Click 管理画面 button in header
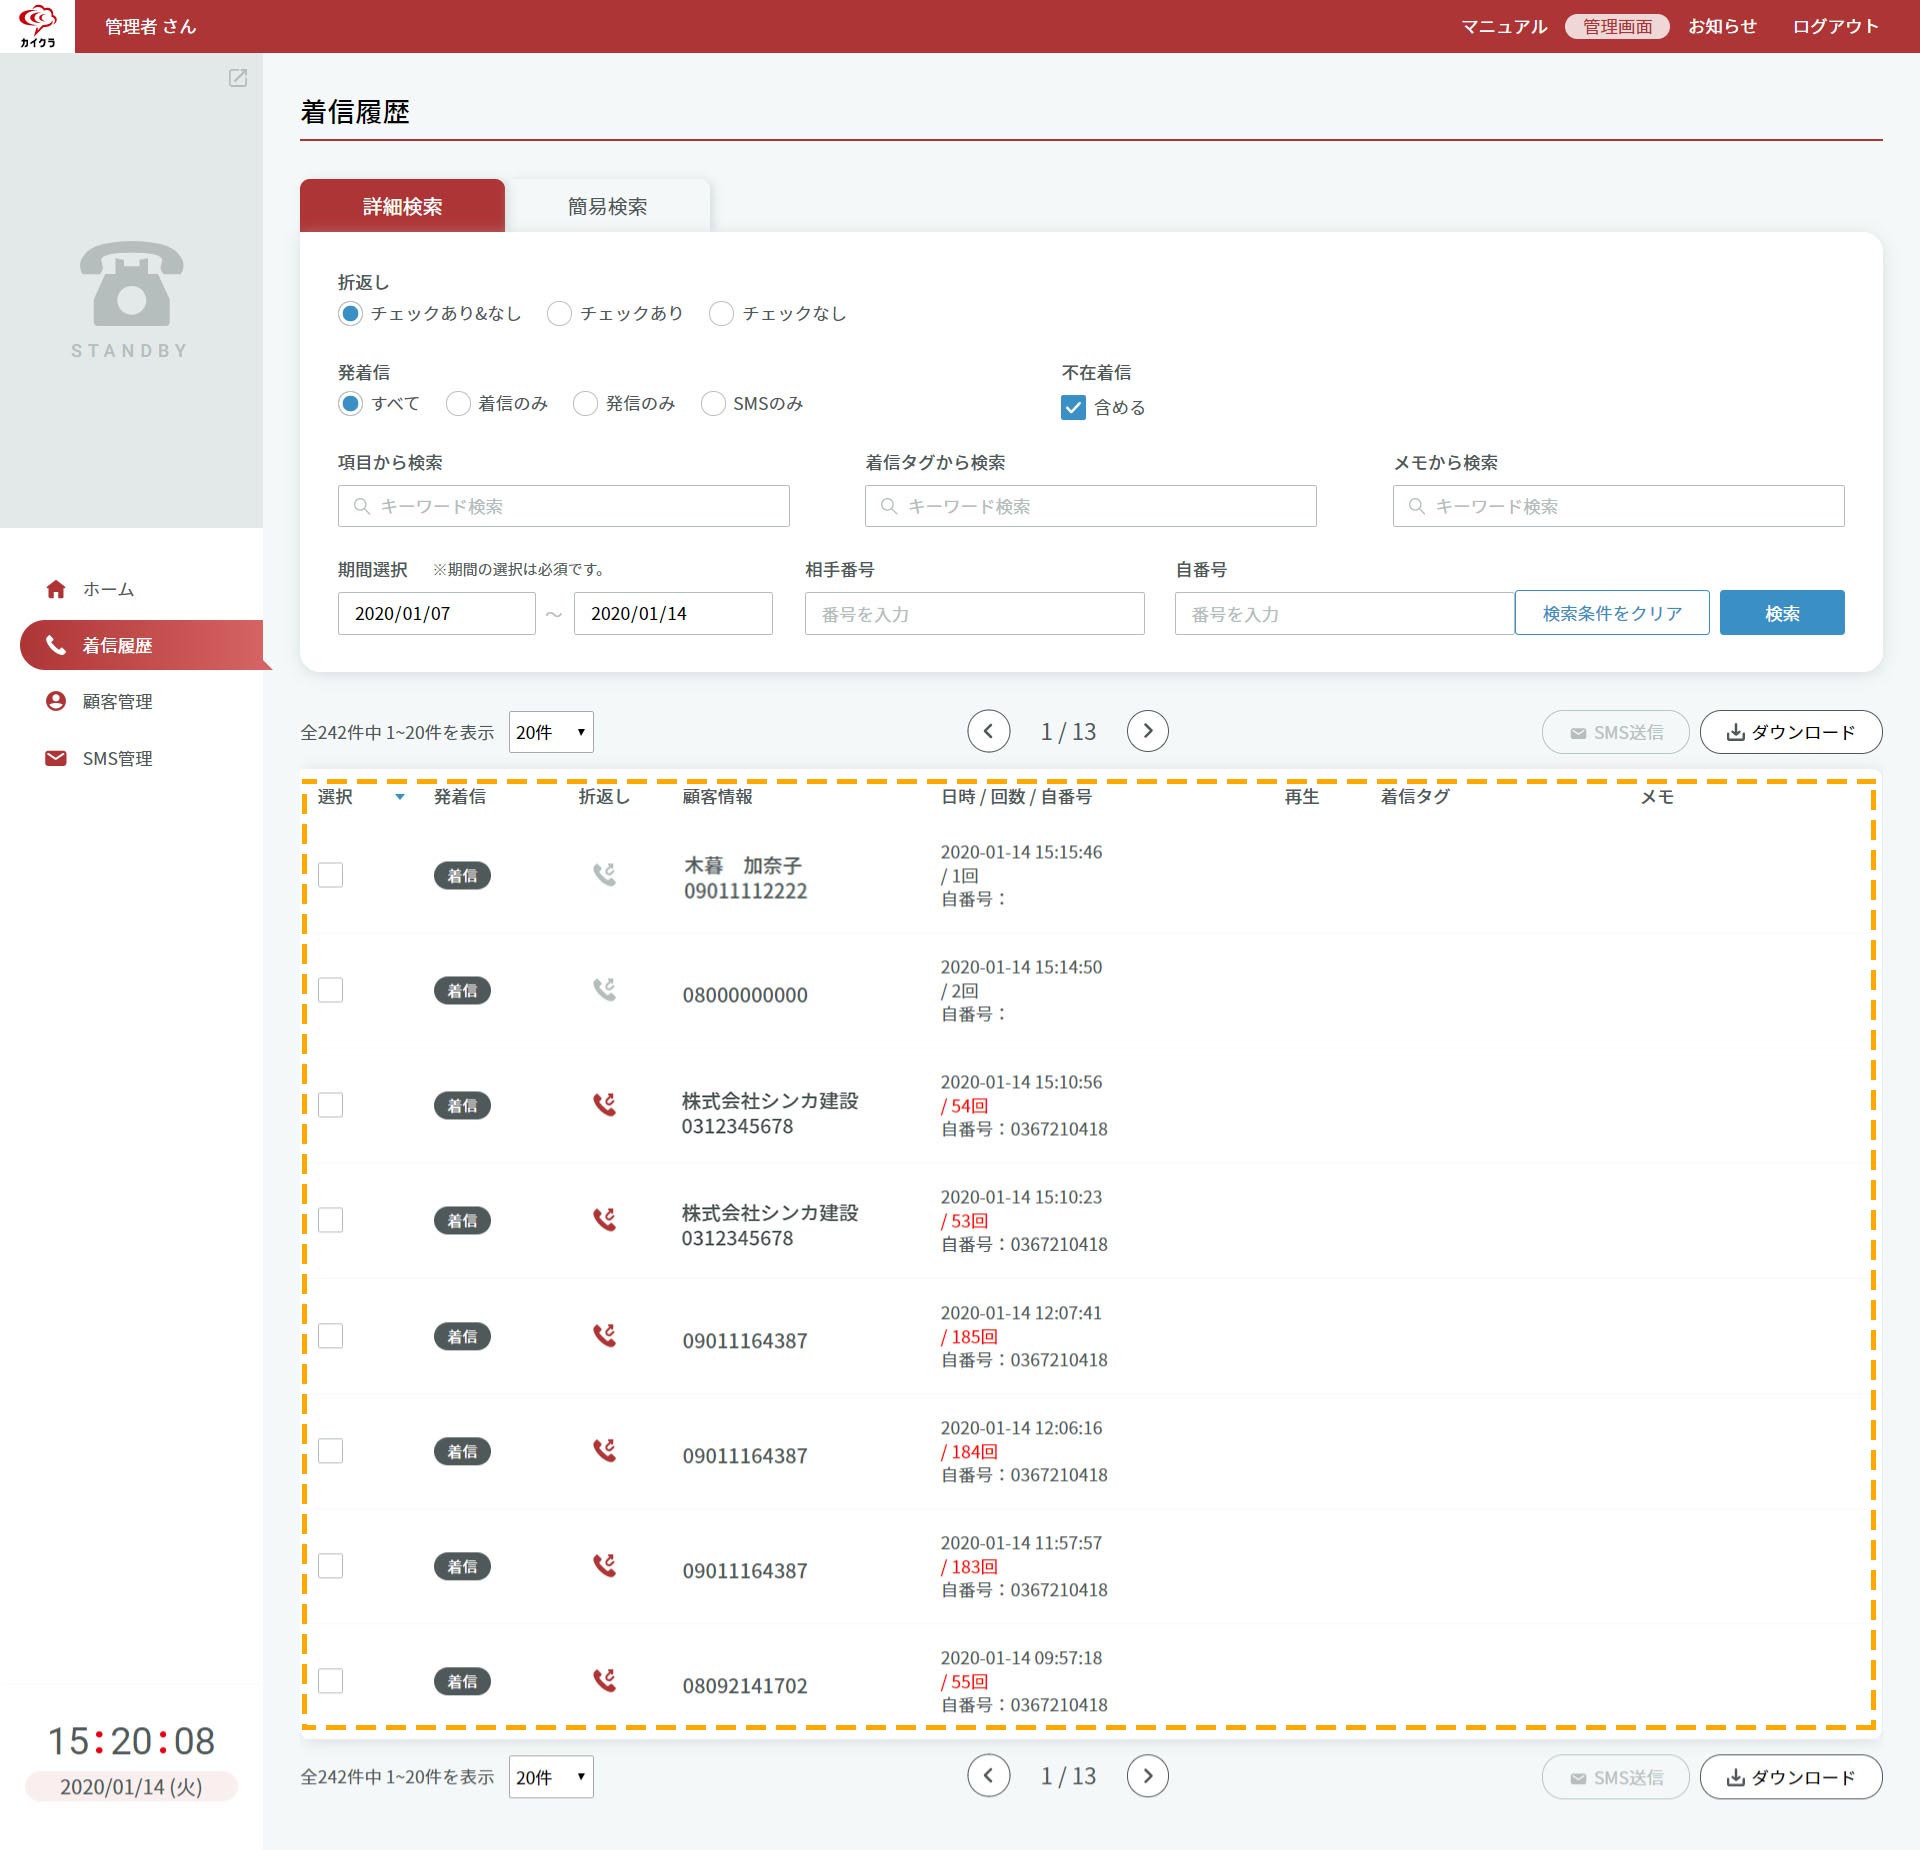Image resolution: width=1920 pixels, height=1850 pixels. (1617, 26)
